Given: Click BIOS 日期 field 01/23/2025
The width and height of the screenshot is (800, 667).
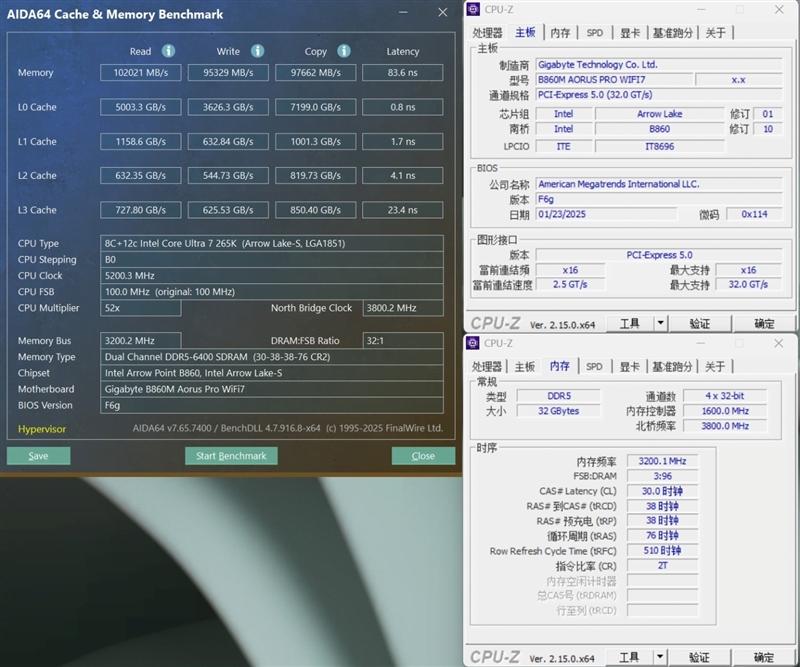Looking at the screenshot, I should pyautogui.click(x=606, y=214).
